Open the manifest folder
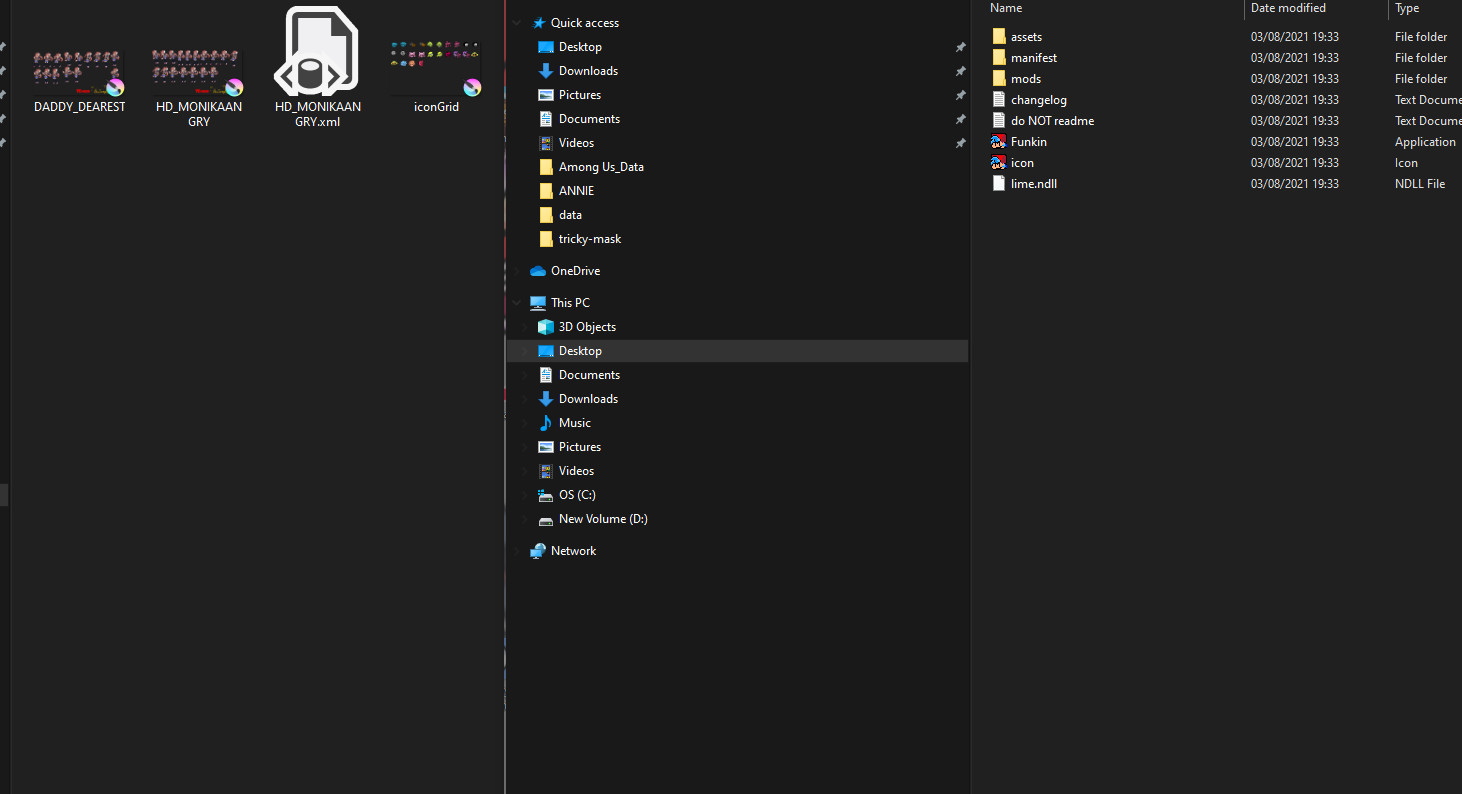The height and width of the screenshot is (794, 1462). coord(1035,57)
